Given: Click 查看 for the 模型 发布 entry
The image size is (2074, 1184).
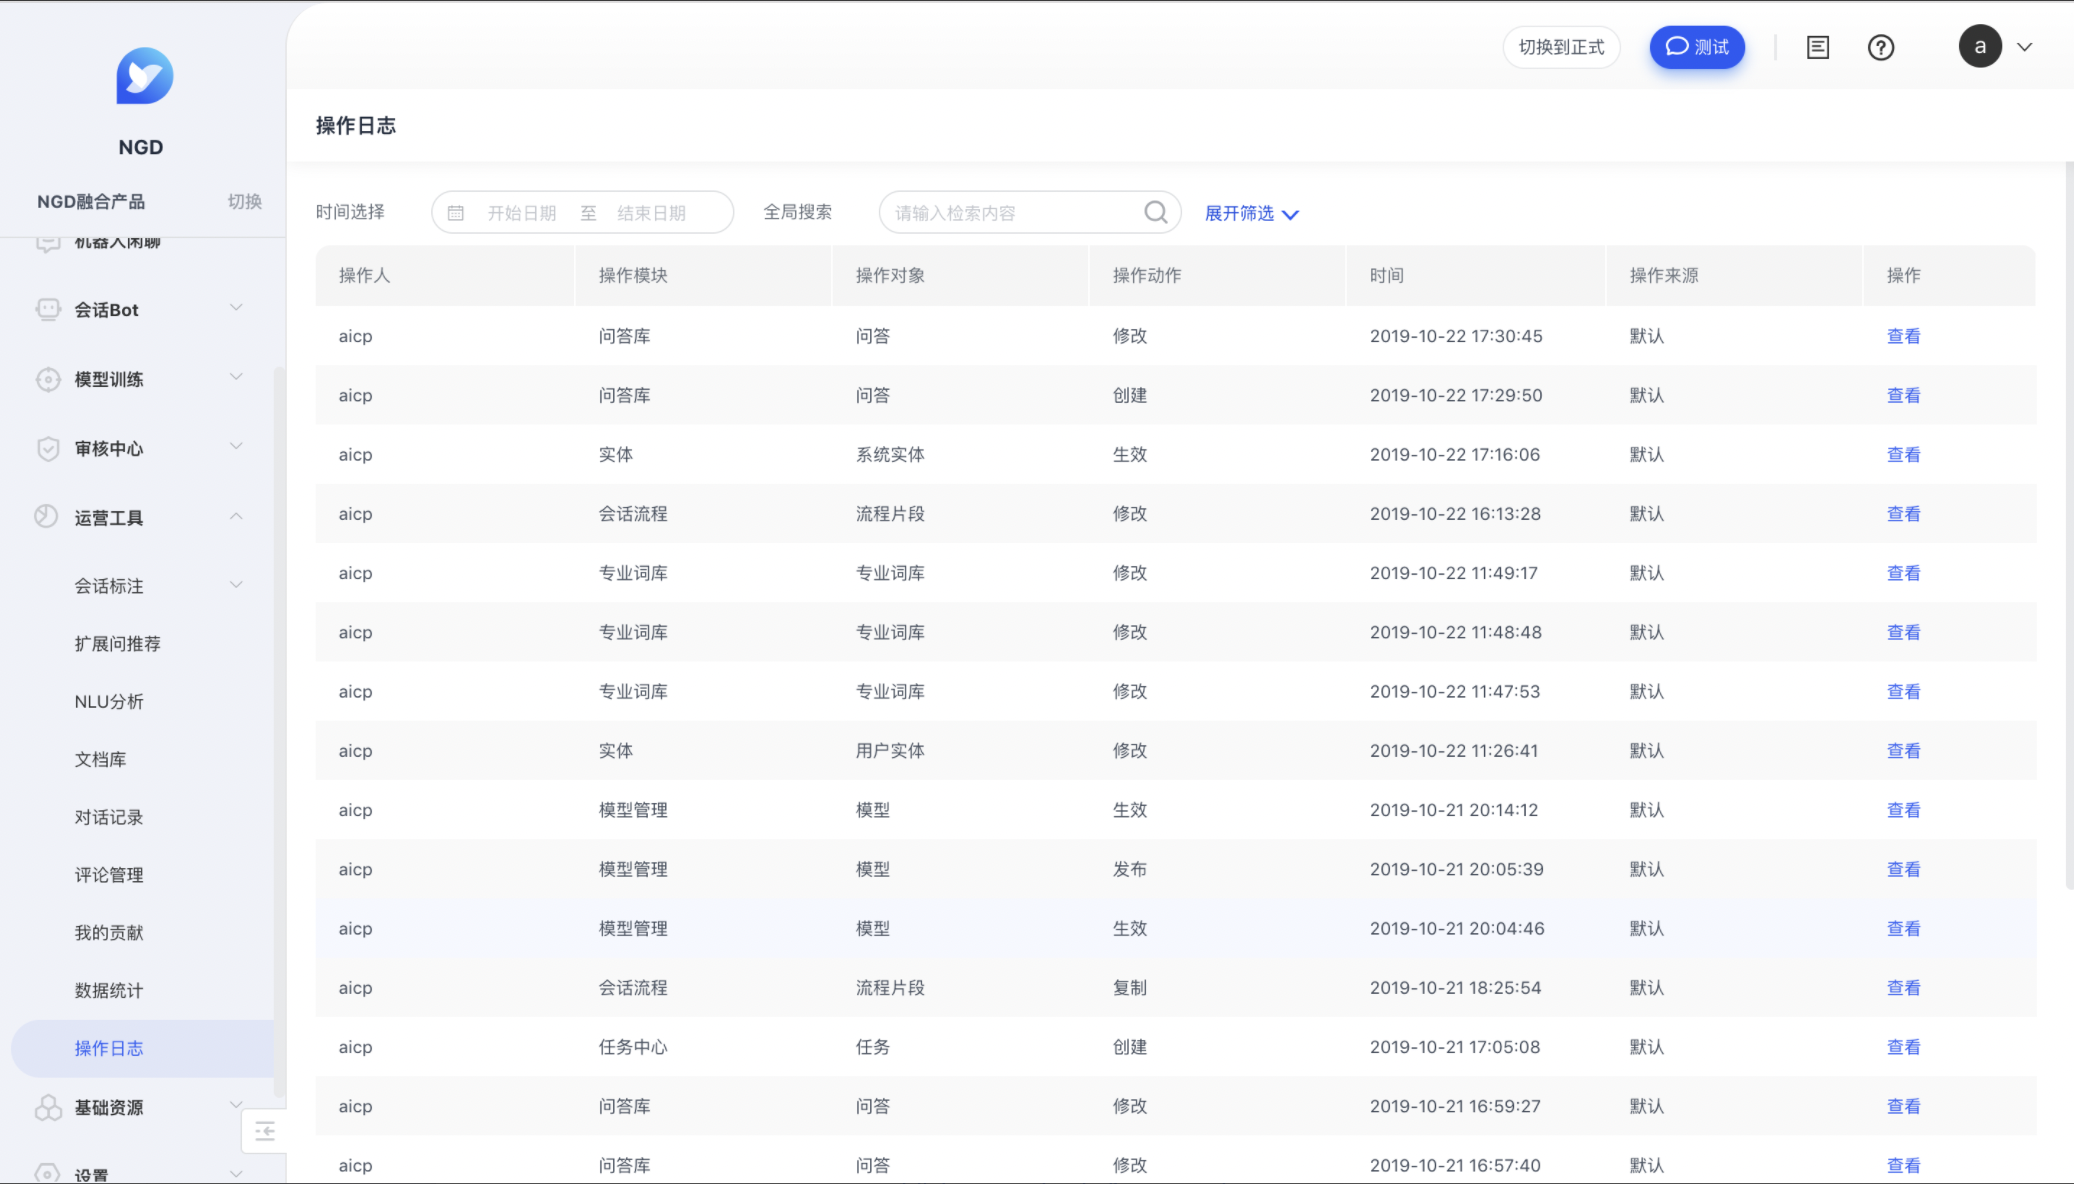Looking at the screenshot, I should pyautogui.click(x=1903, y=869).
